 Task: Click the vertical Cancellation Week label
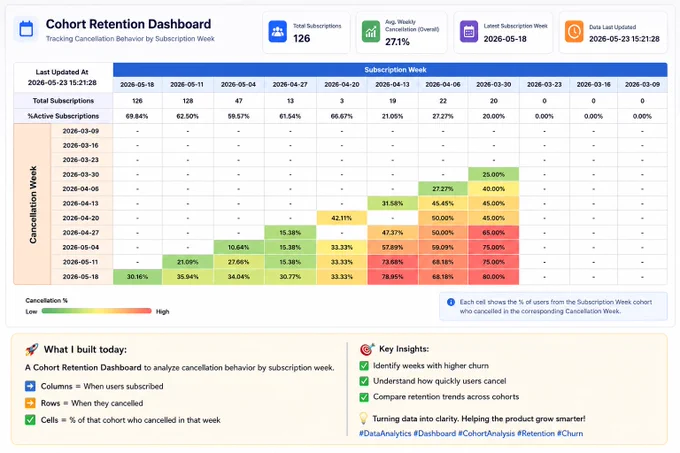pos(33,204)
